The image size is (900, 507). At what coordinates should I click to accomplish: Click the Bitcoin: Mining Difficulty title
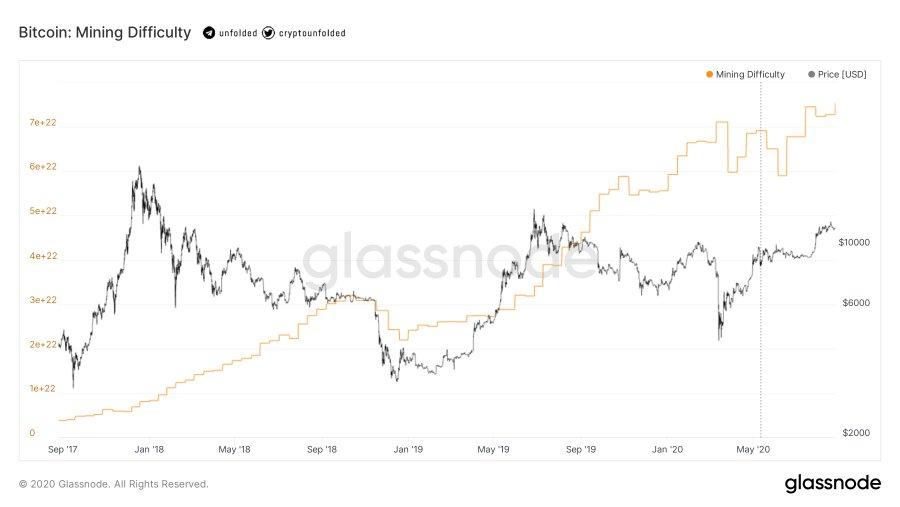[105, 33]
